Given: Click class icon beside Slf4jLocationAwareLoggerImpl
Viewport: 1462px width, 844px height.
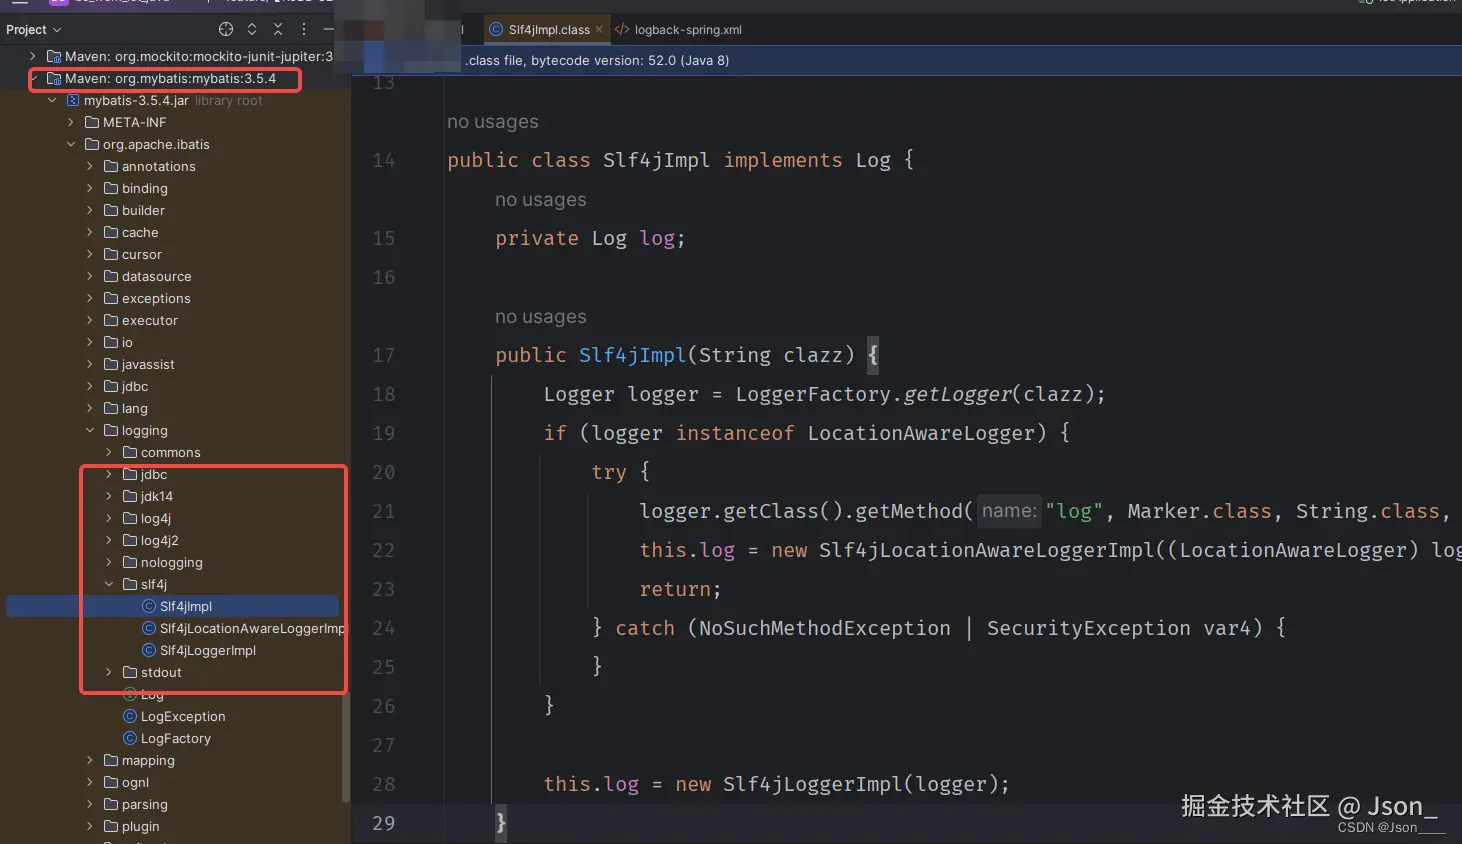Looking at the screenshot, I should pos(149,628).
